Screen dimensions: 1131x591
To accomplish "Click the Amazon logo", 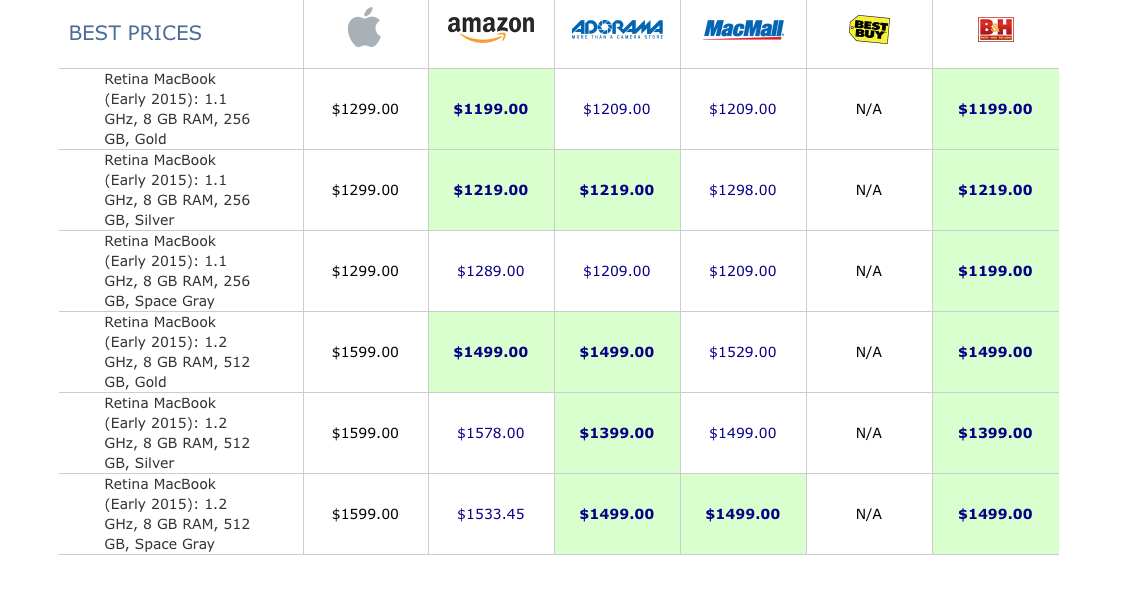I will click(491, 29).
